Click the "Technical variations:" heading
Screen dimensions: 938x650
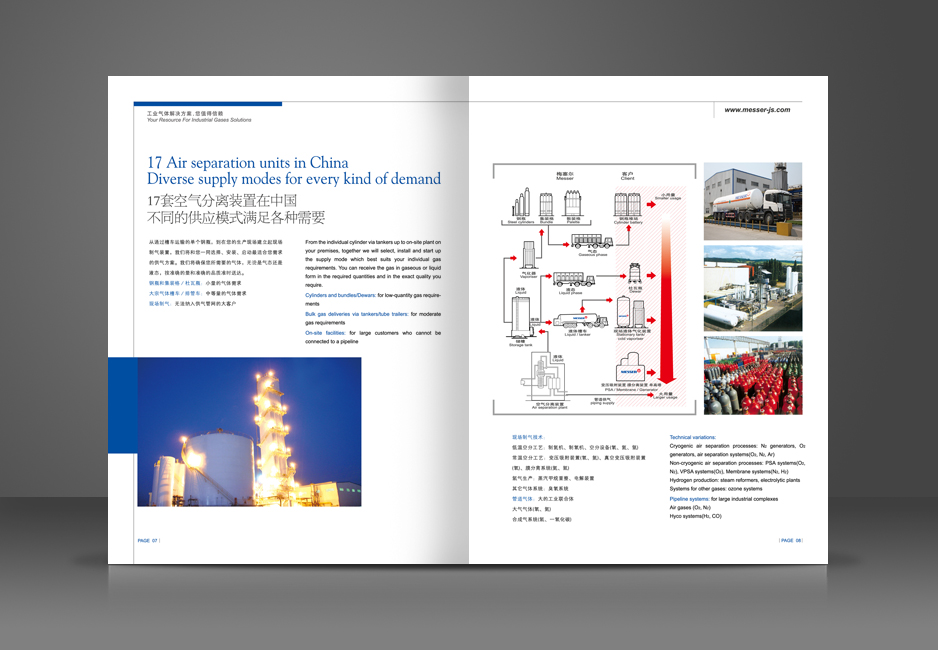pyautogui.click(x=693, y=437)
